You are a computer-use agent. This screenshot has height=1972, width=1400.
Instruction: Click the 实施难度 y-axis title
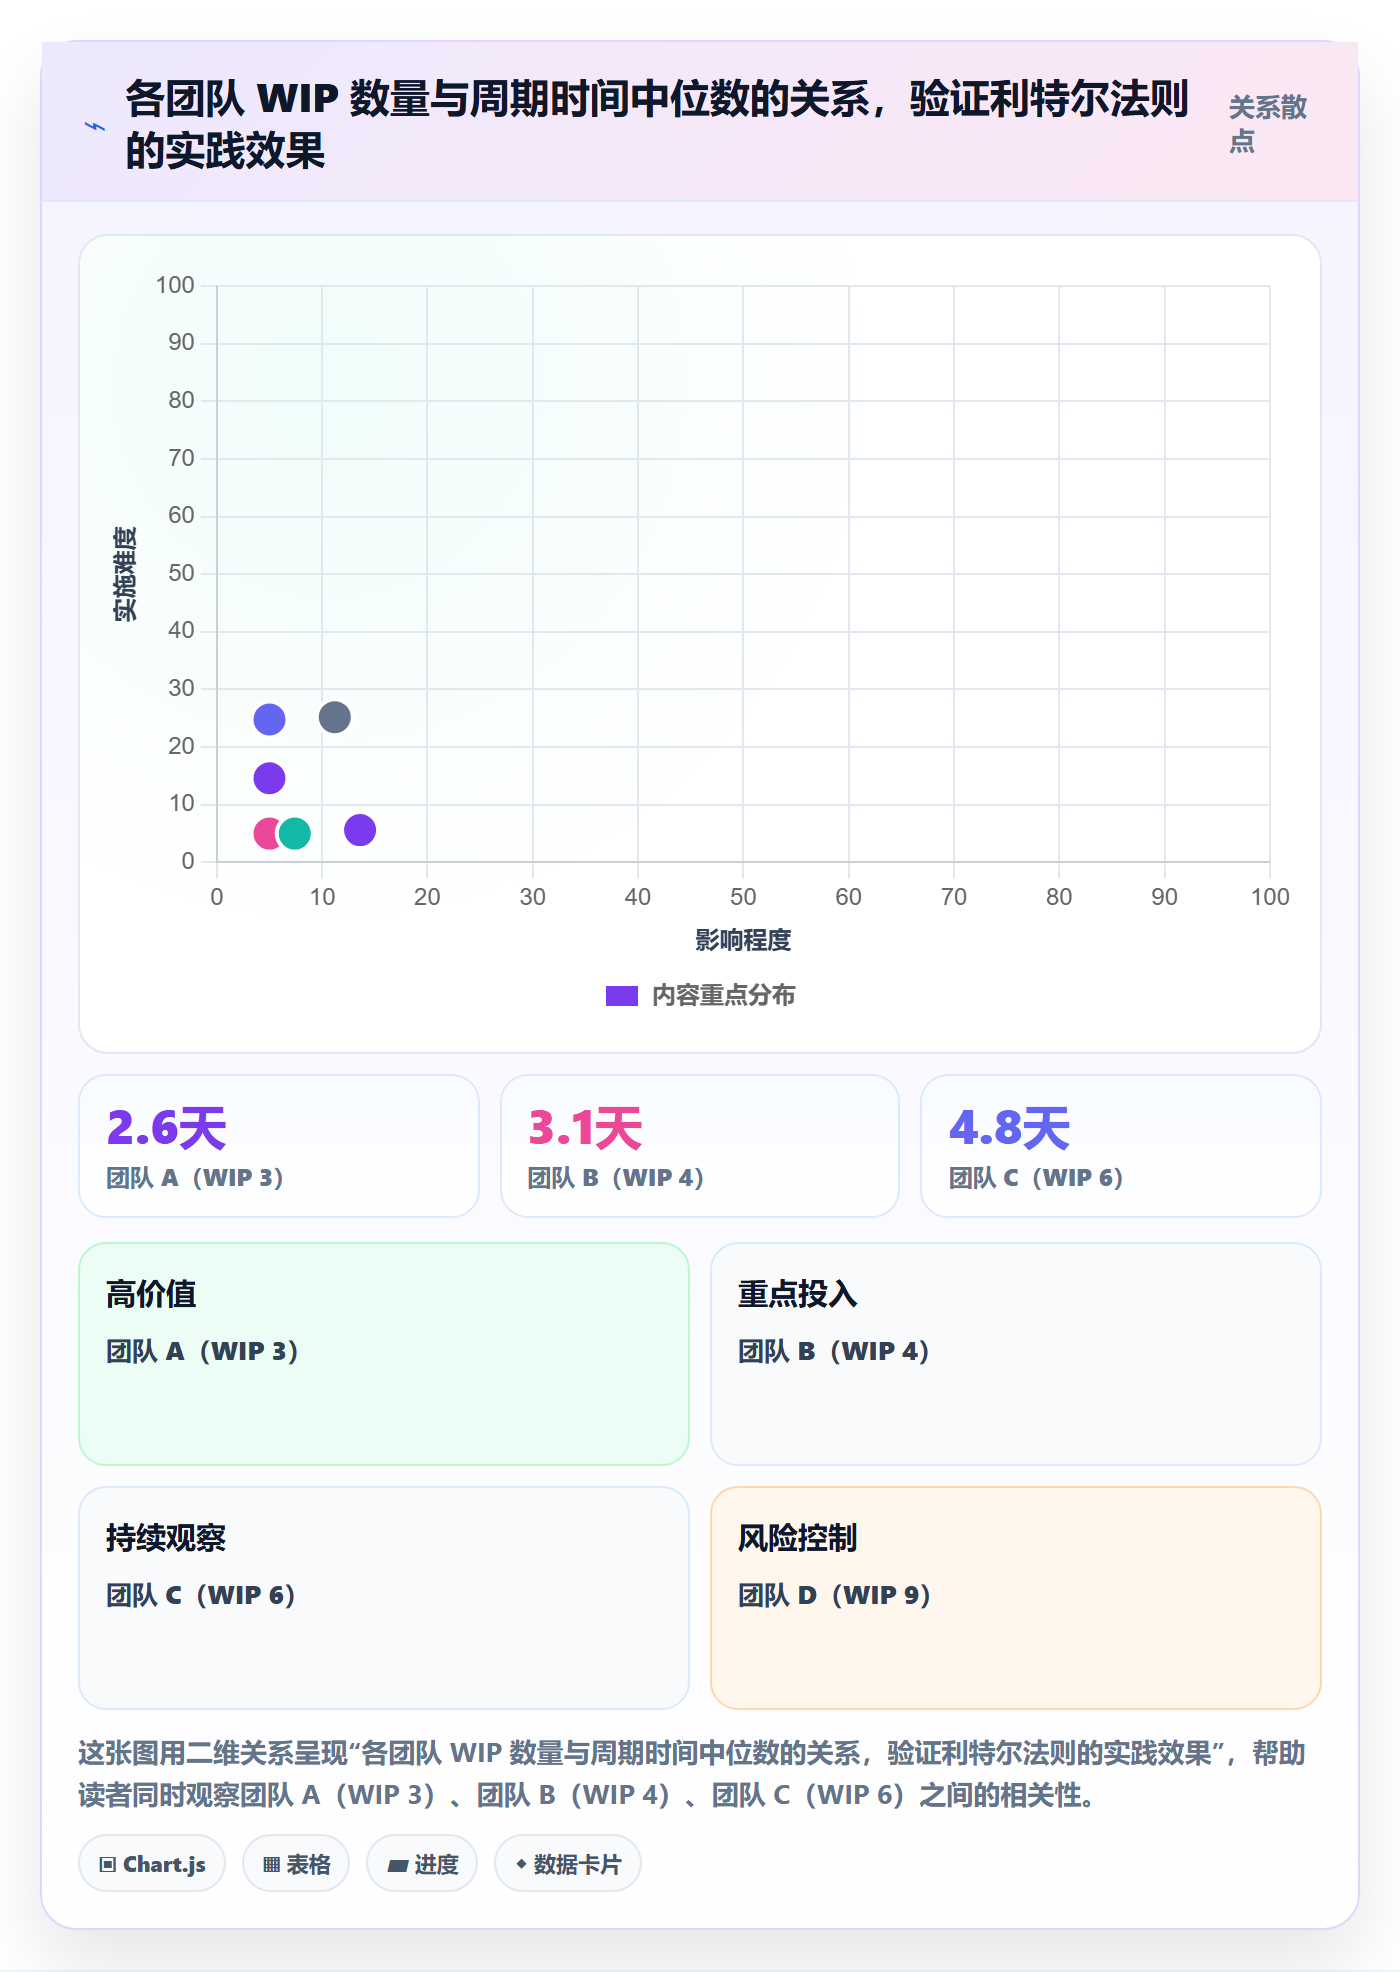tap(125, 574)
